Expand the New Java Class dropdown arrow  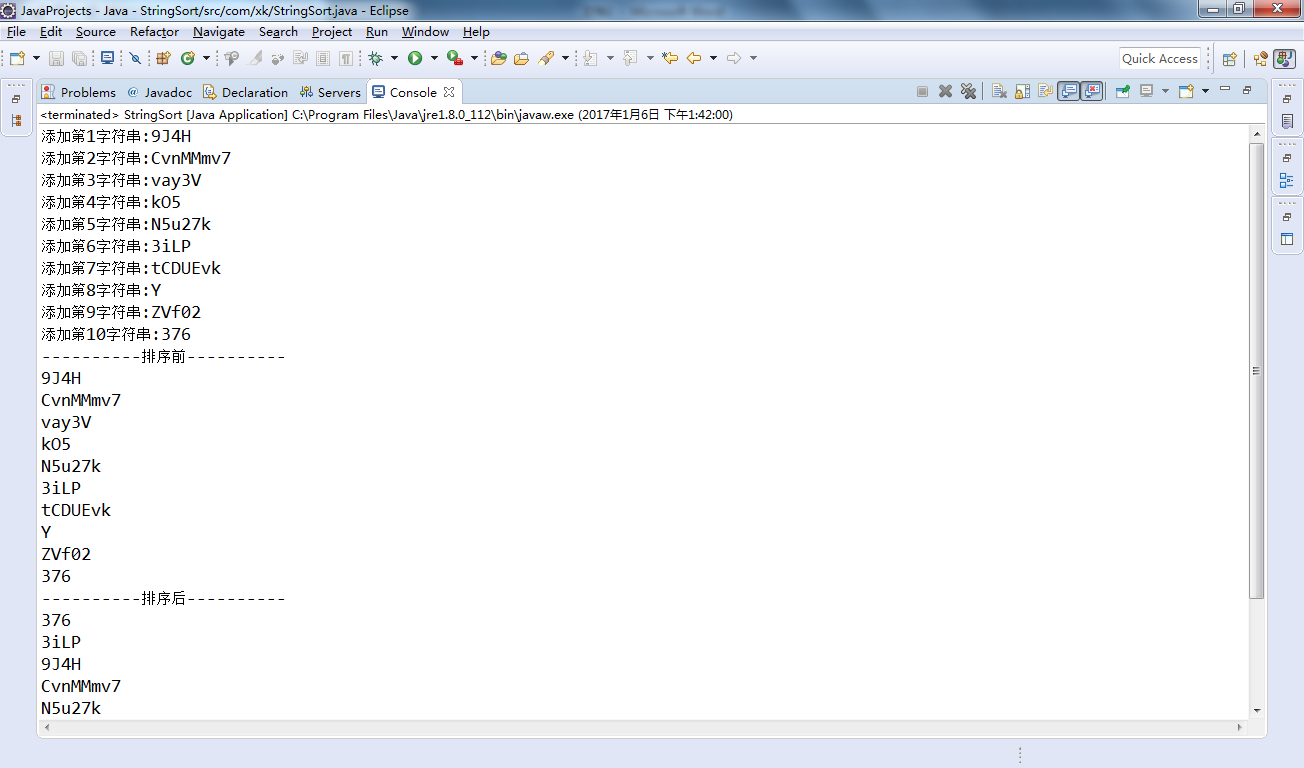click(x=206, y=58)
